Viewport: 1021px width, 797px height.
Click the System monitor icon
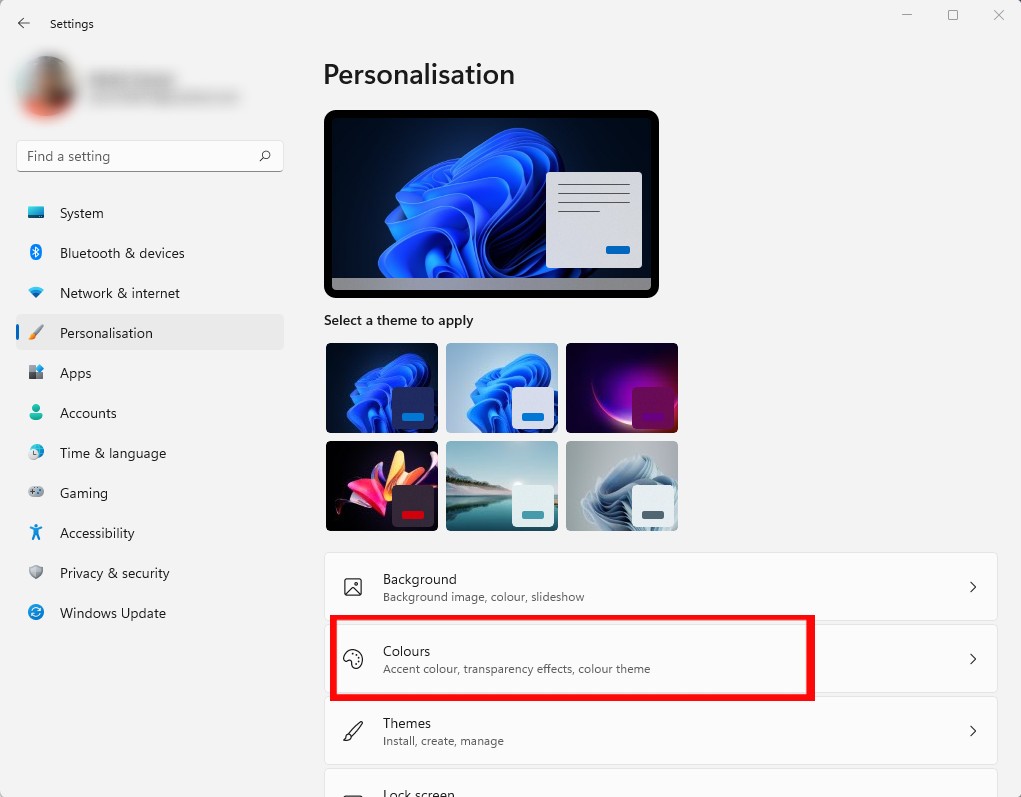coord(36,213)
